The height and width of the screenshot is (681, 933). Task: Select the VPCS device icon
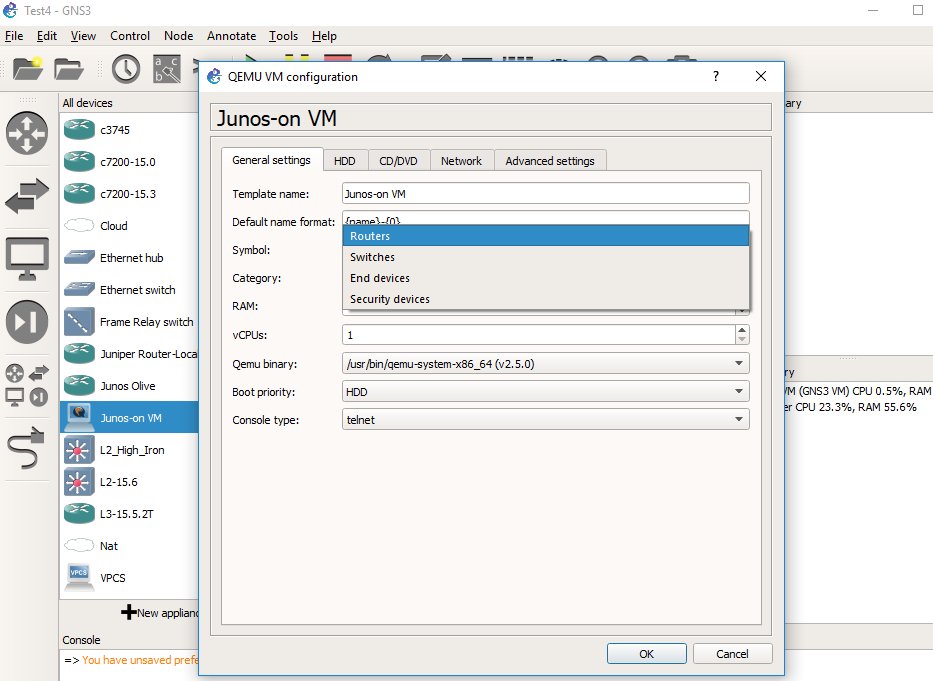pyautogui.click(x=79, y=577)
